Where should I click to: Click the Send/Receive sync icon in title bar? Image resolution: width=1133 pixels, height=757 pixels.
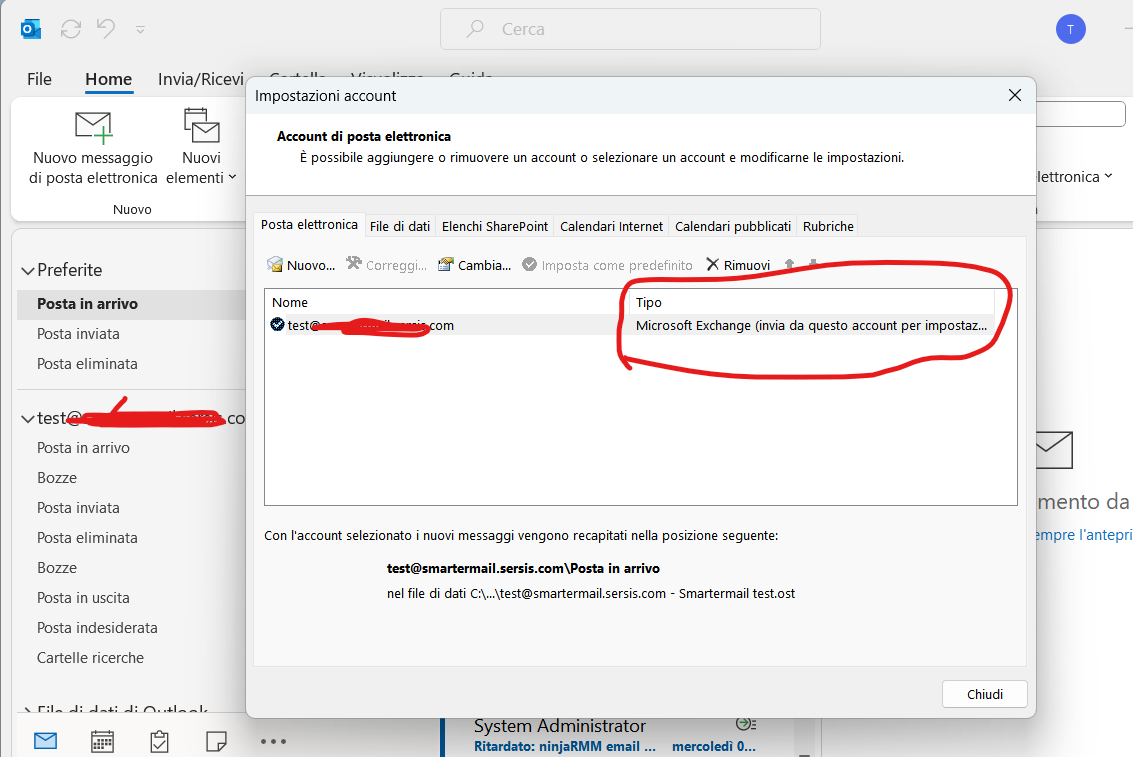click(71, 29)
